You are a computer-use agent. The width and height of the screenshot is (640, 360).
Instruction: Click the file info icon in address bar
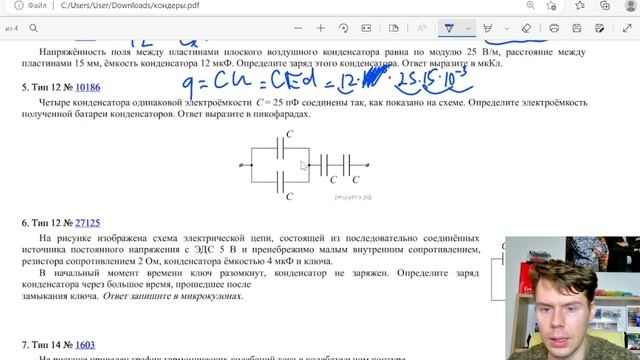[x=19, y=5]
